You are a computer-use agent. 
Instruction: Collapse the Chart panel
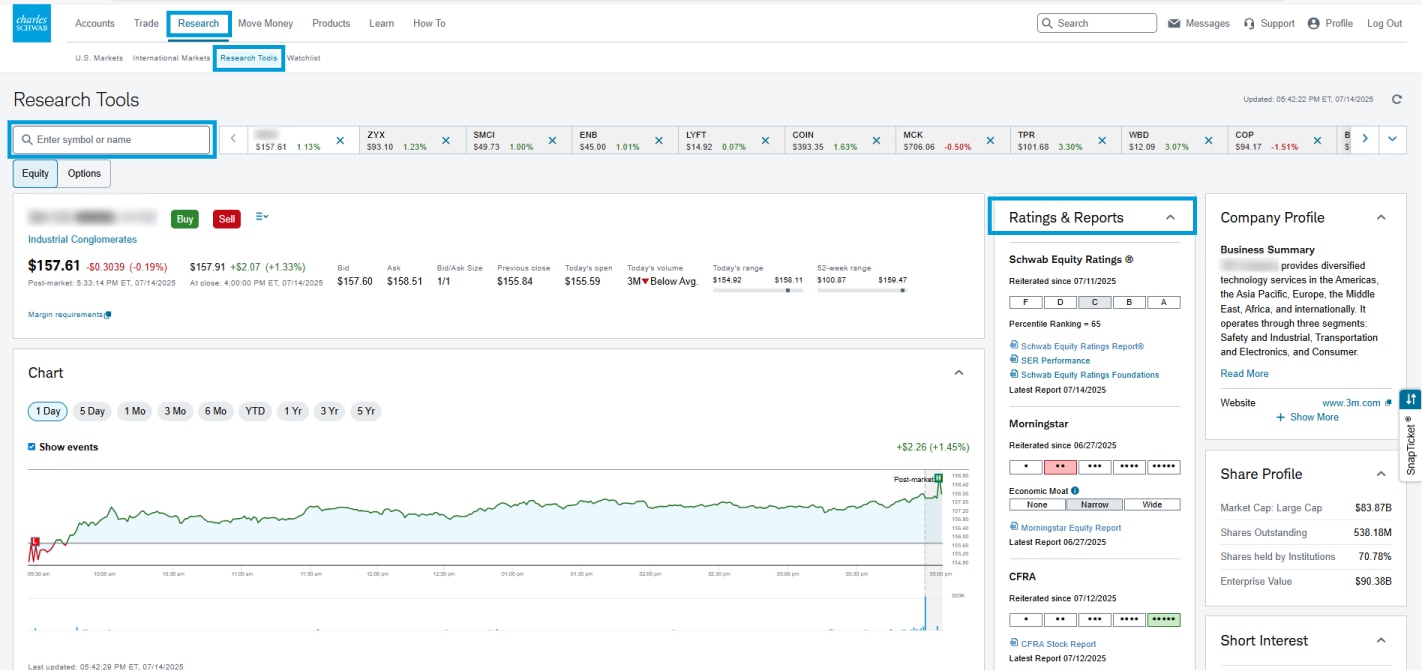(959, 372)
